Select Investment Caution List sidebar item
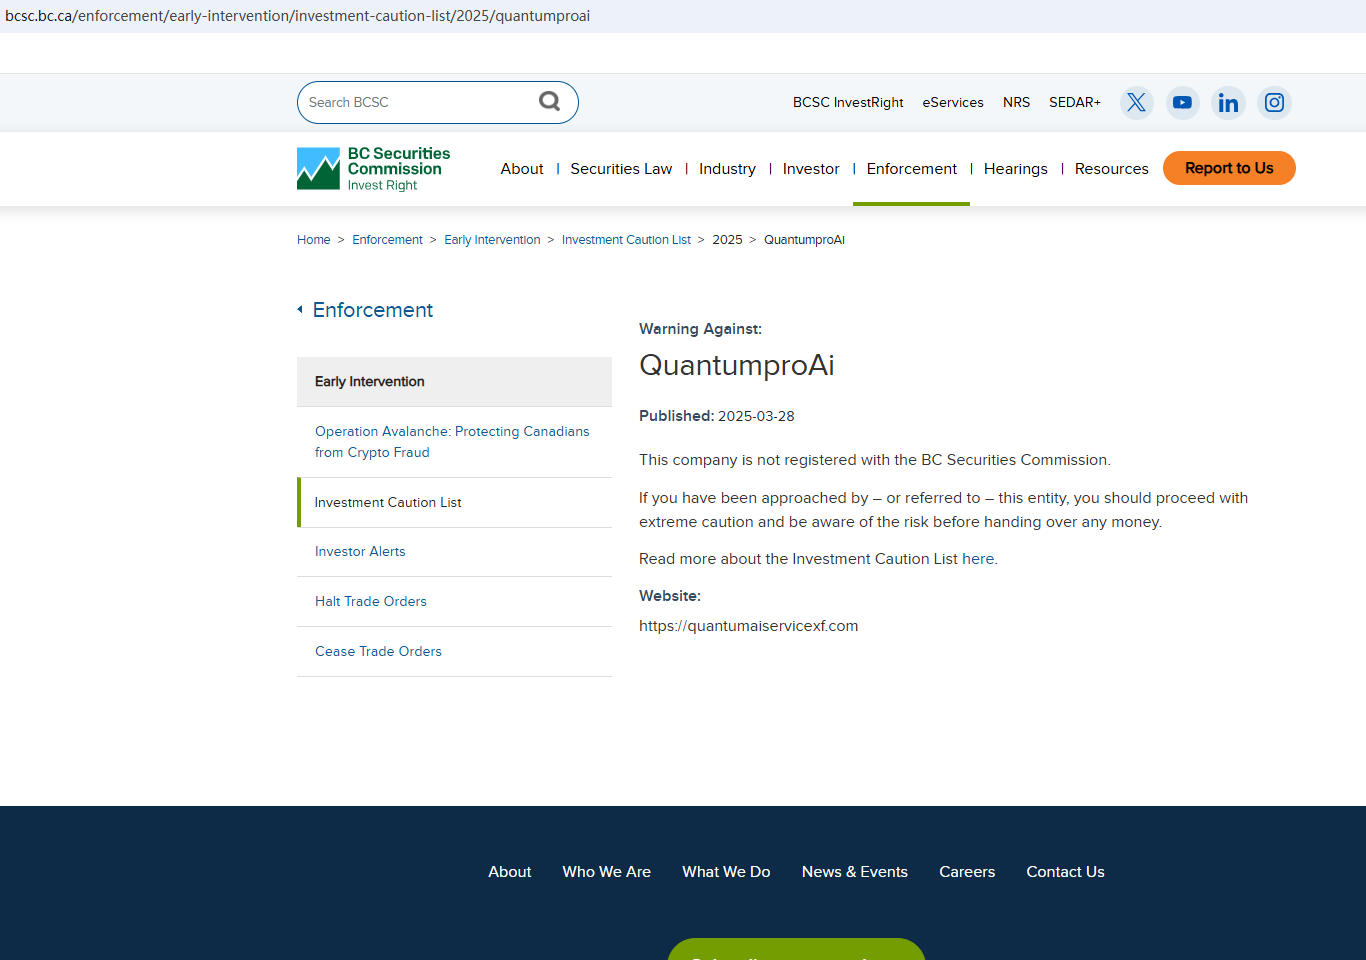Viewport: 1366px width, 960px height. pos(454,502)
